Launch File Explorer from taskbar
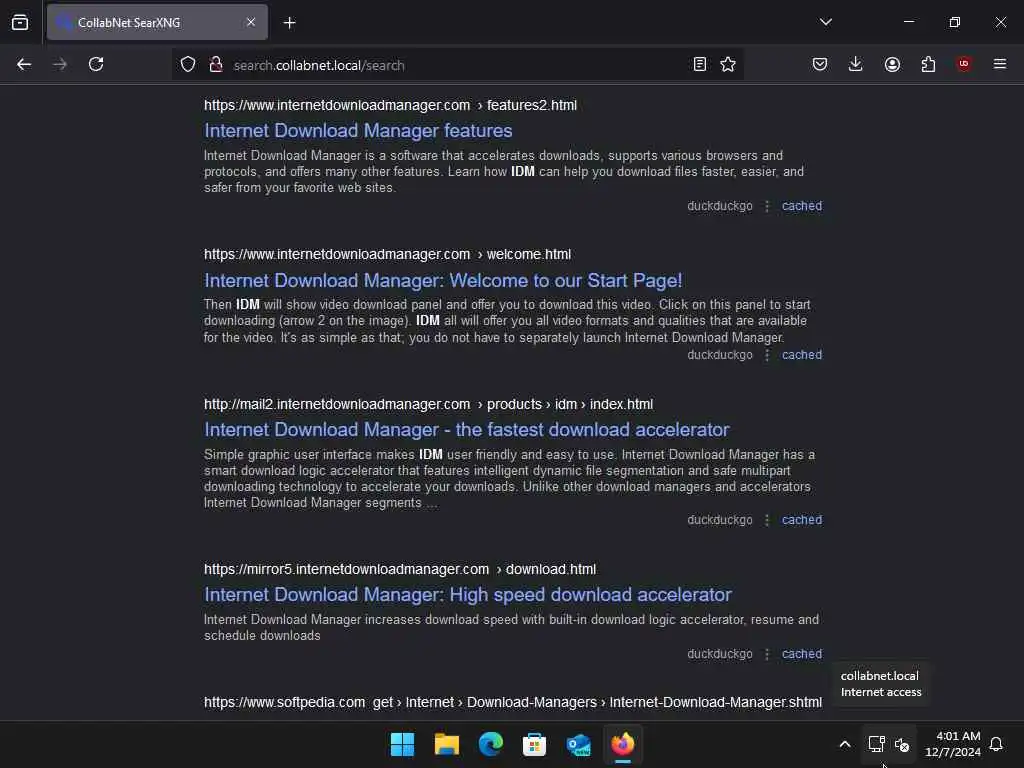This screenshot has height=768, width=1024. tap(447, 744)
